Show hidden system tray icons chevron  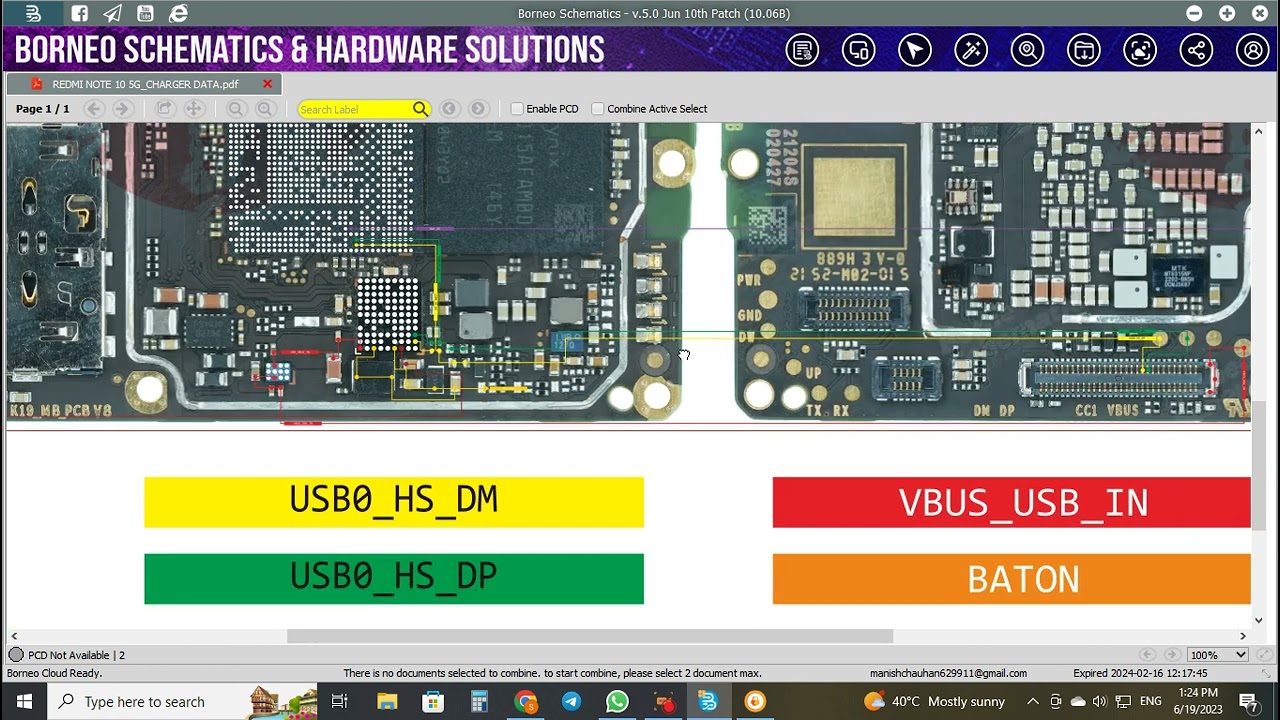pos(1033,702)
